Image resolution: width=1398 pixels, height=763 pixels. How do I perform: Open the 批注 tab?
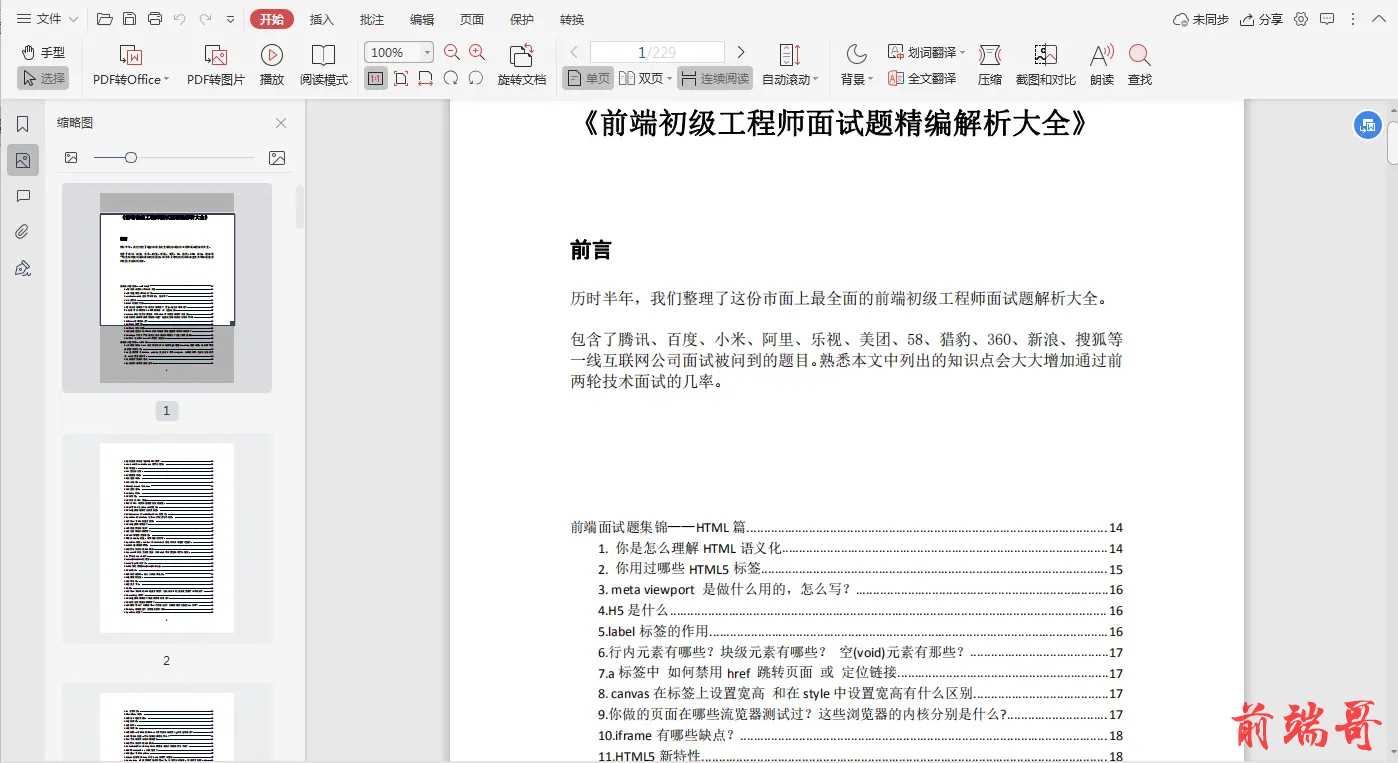tap(372, 19)
